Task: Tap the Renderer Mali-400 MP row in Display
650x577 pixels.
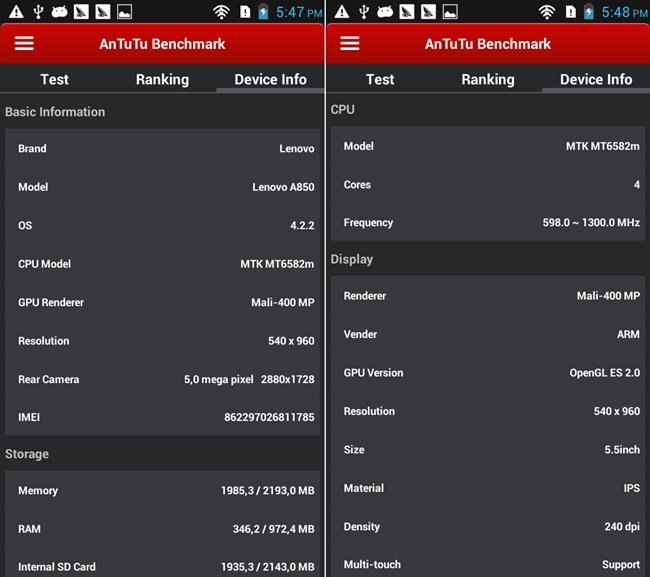Action: click(x=488, y=296)
